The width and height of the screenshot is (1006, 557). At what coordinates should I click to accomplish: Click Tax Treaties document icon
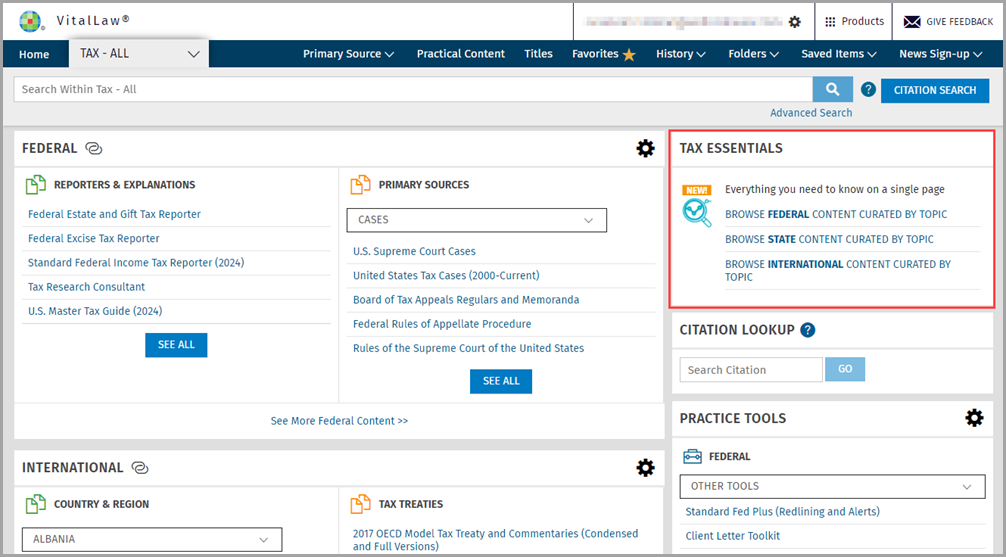click(x=361, y=504)
